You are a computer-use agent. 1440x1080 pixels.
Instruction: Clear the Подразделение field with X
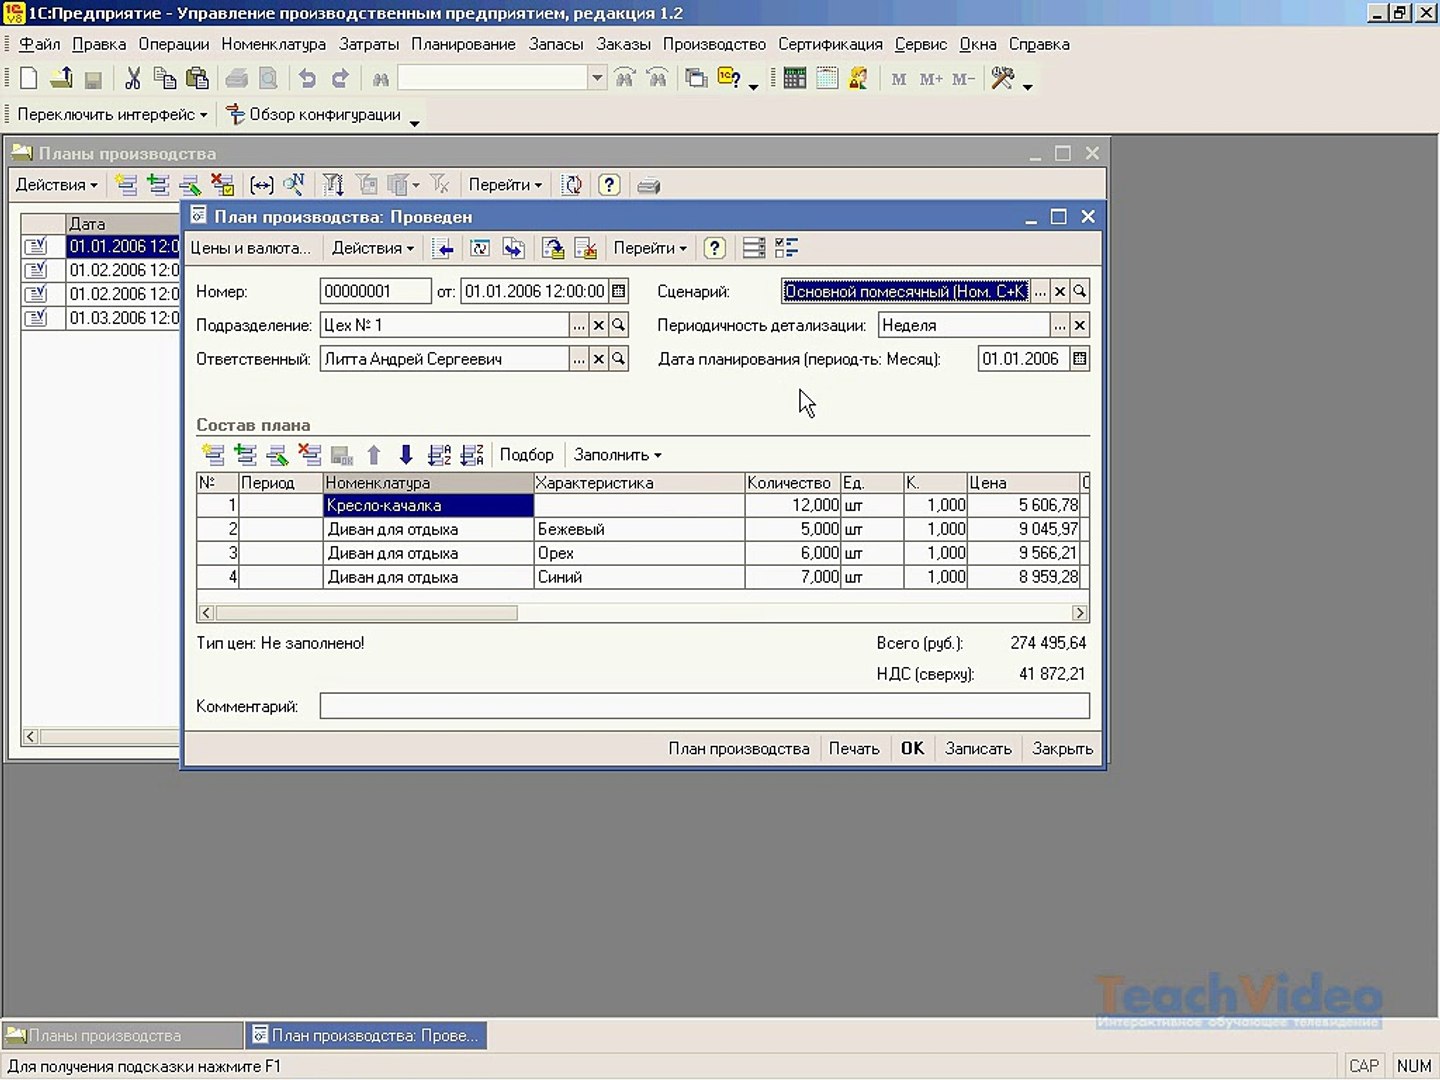598,325
